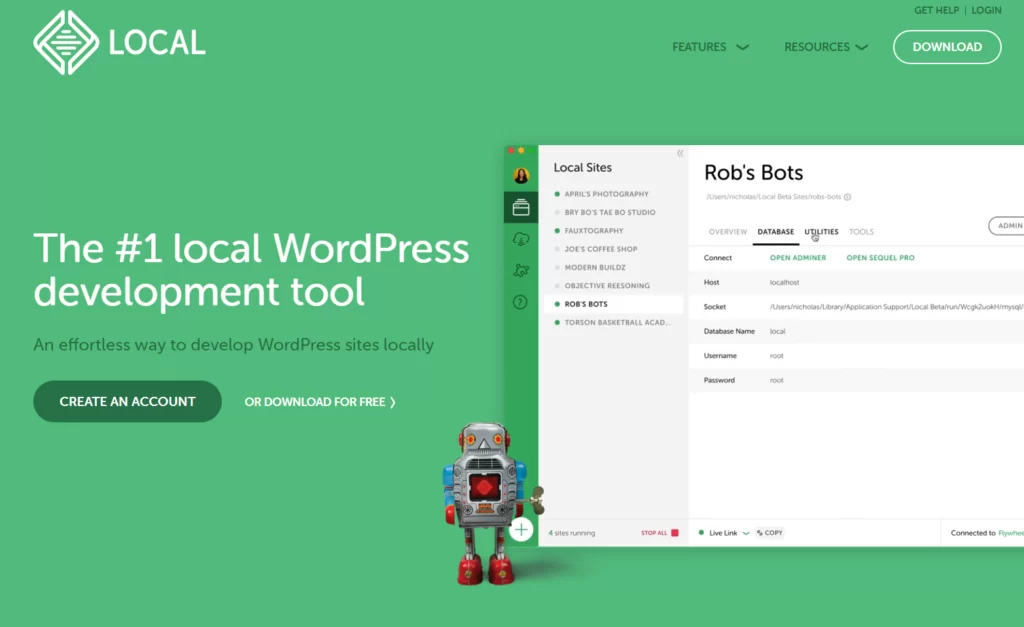The width and height of the screenshot is (1024, 627).
Task: Select Joe's Coffee Shop site
Action: pyautogui.click(x=601, y=249)
